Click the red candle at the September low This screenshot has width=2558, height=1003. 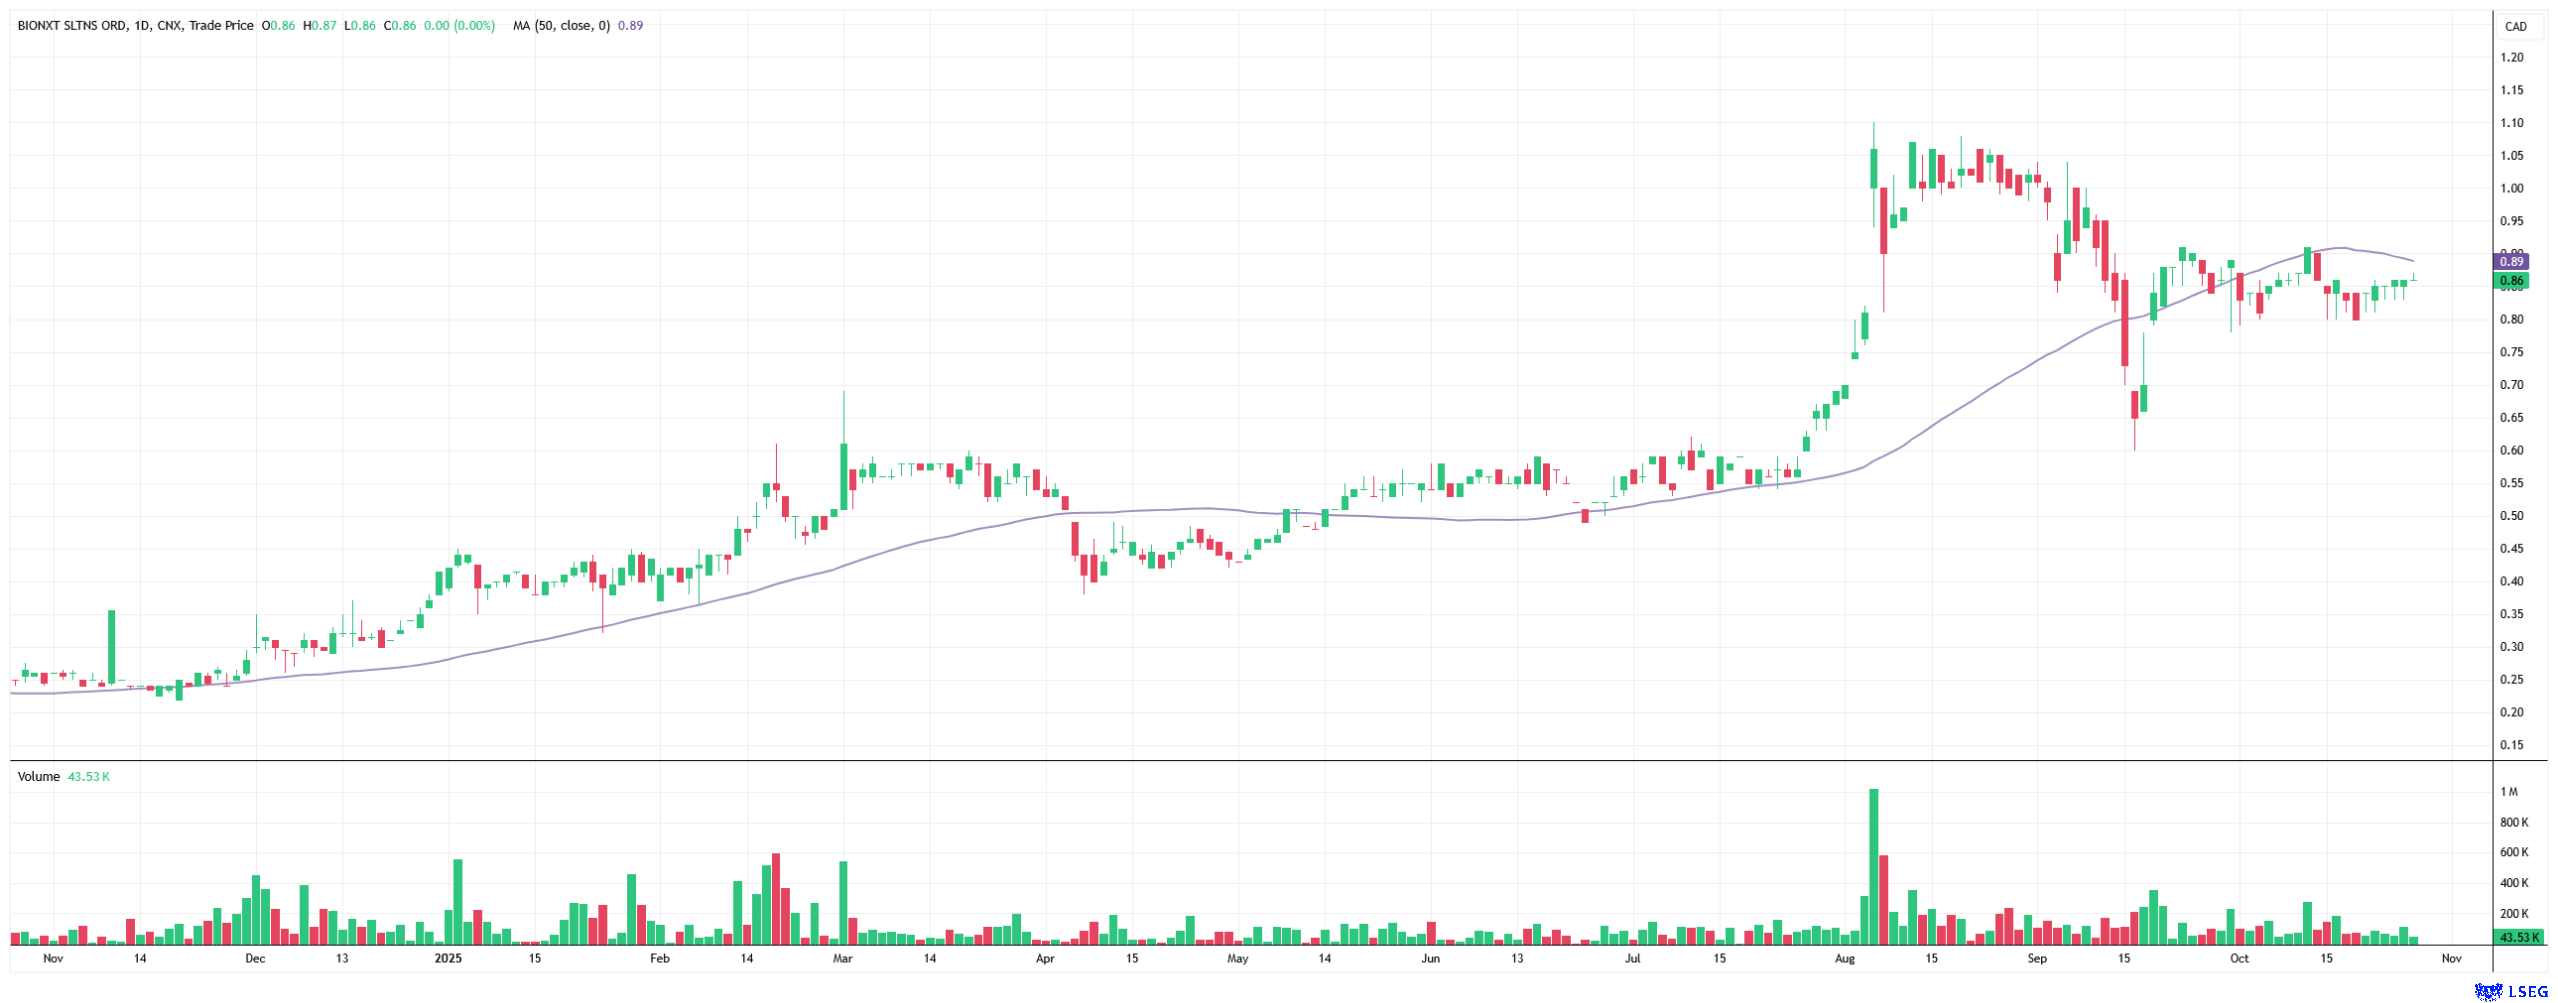(2134, 405)
